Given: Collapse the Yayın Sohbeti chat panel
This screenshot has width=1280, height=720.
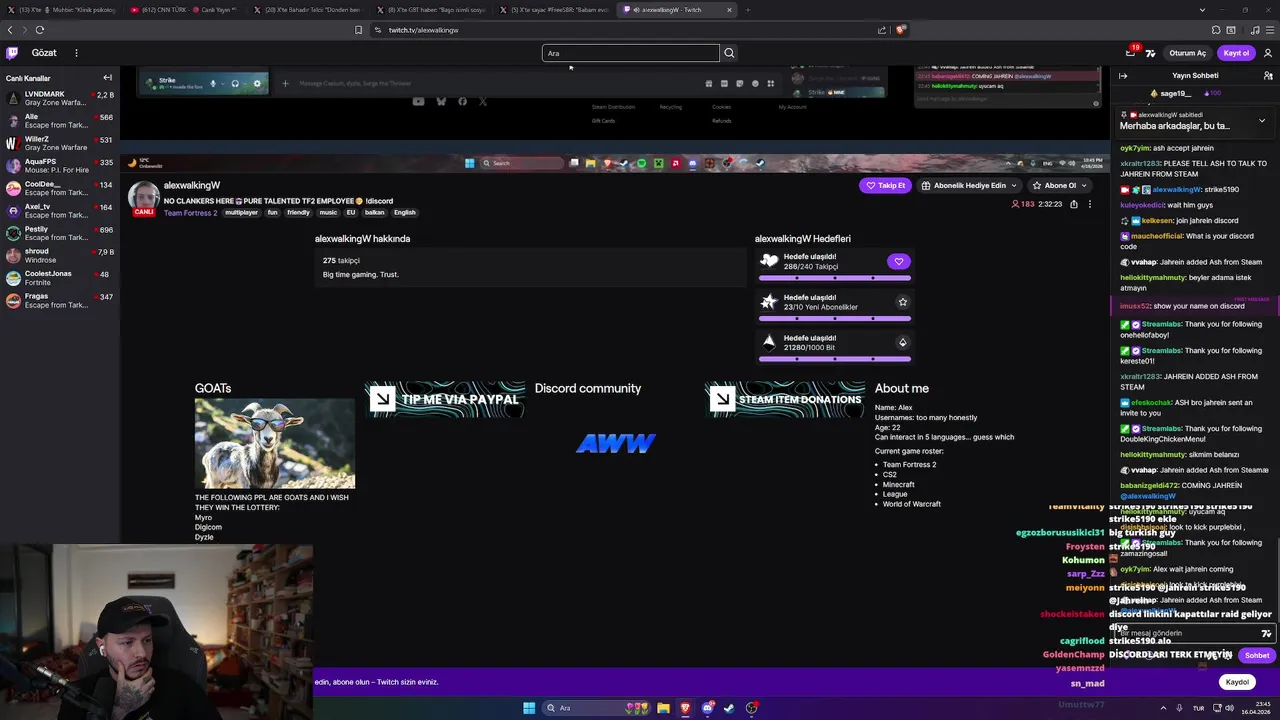Looking at the screenshot, I should (x=1123, y=76).
